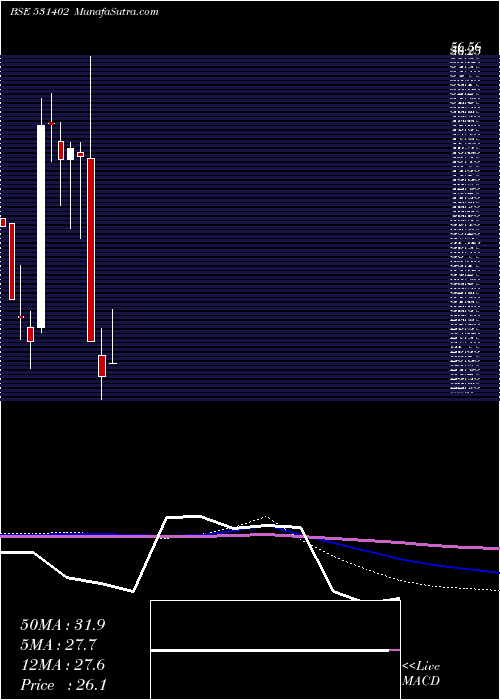
Task: Click the largest red candlestick body
Action: (91, 250)
